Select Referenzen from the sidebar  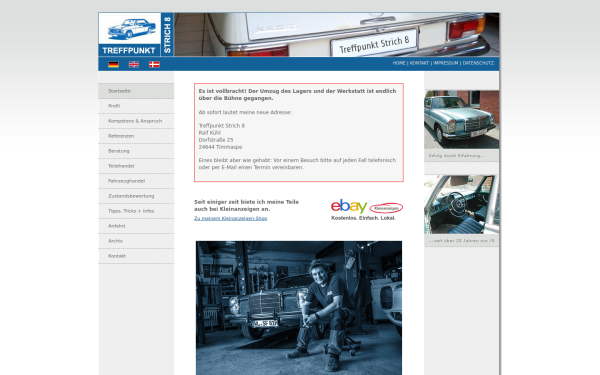click(136, 136)
